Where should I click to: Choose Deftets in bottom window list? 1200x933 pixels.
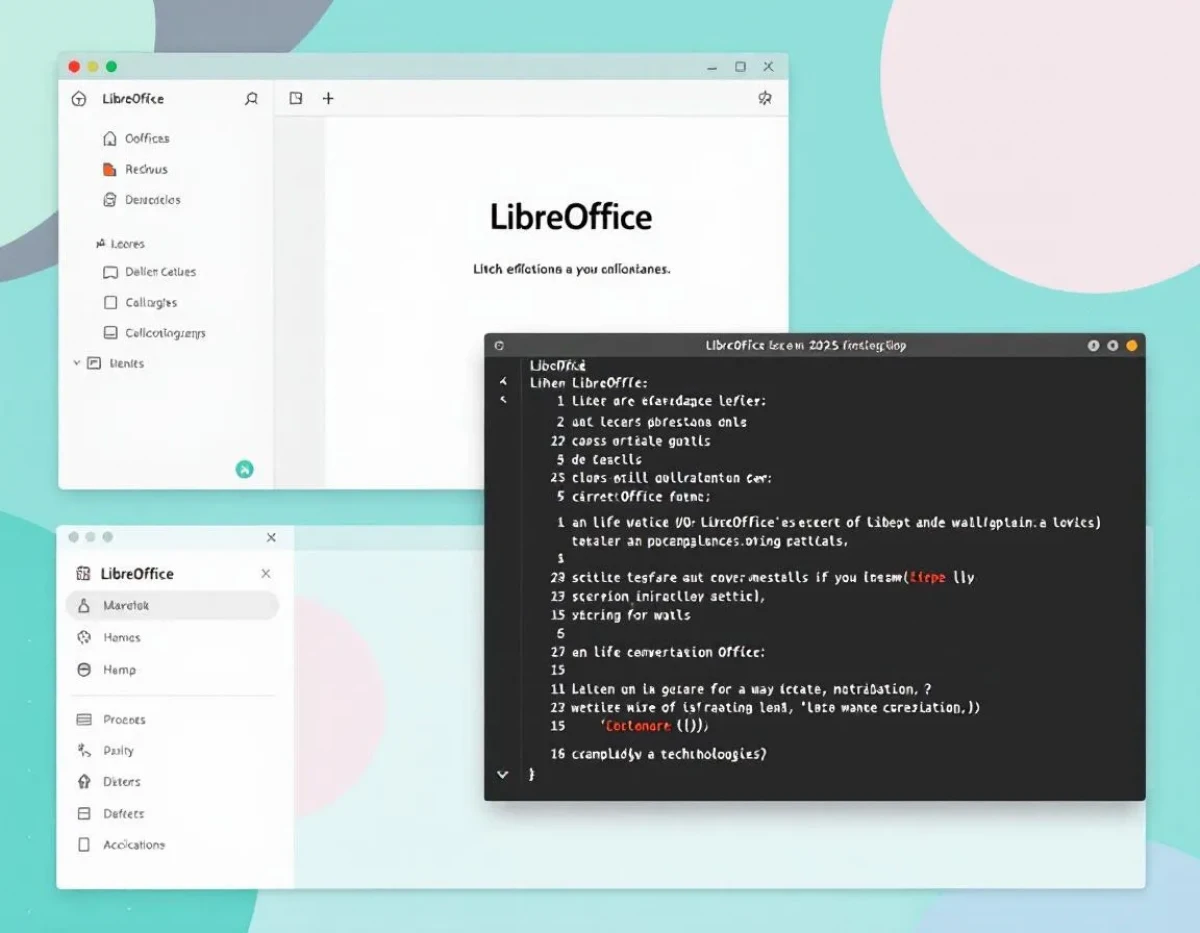point(123,813)
